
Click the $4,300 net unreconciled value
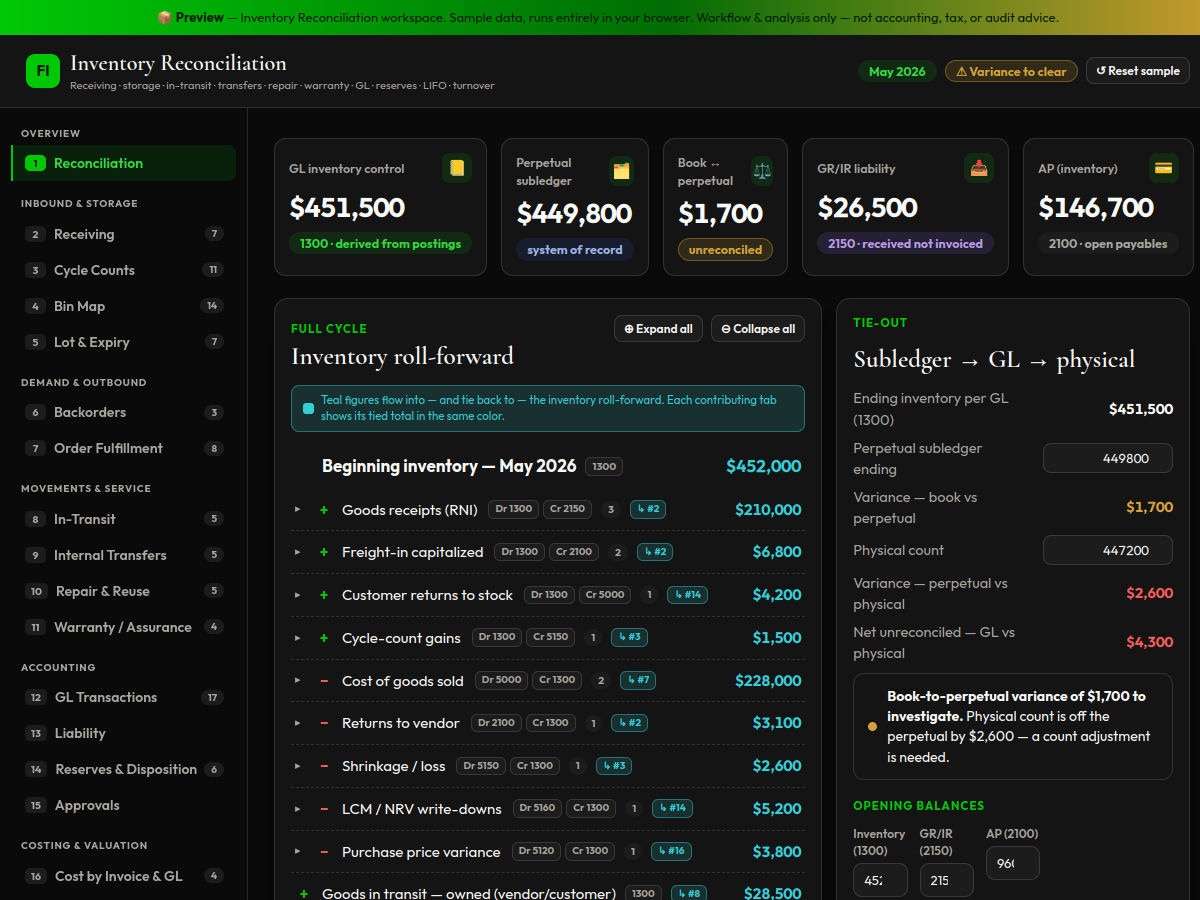(x=1150, y=642)
